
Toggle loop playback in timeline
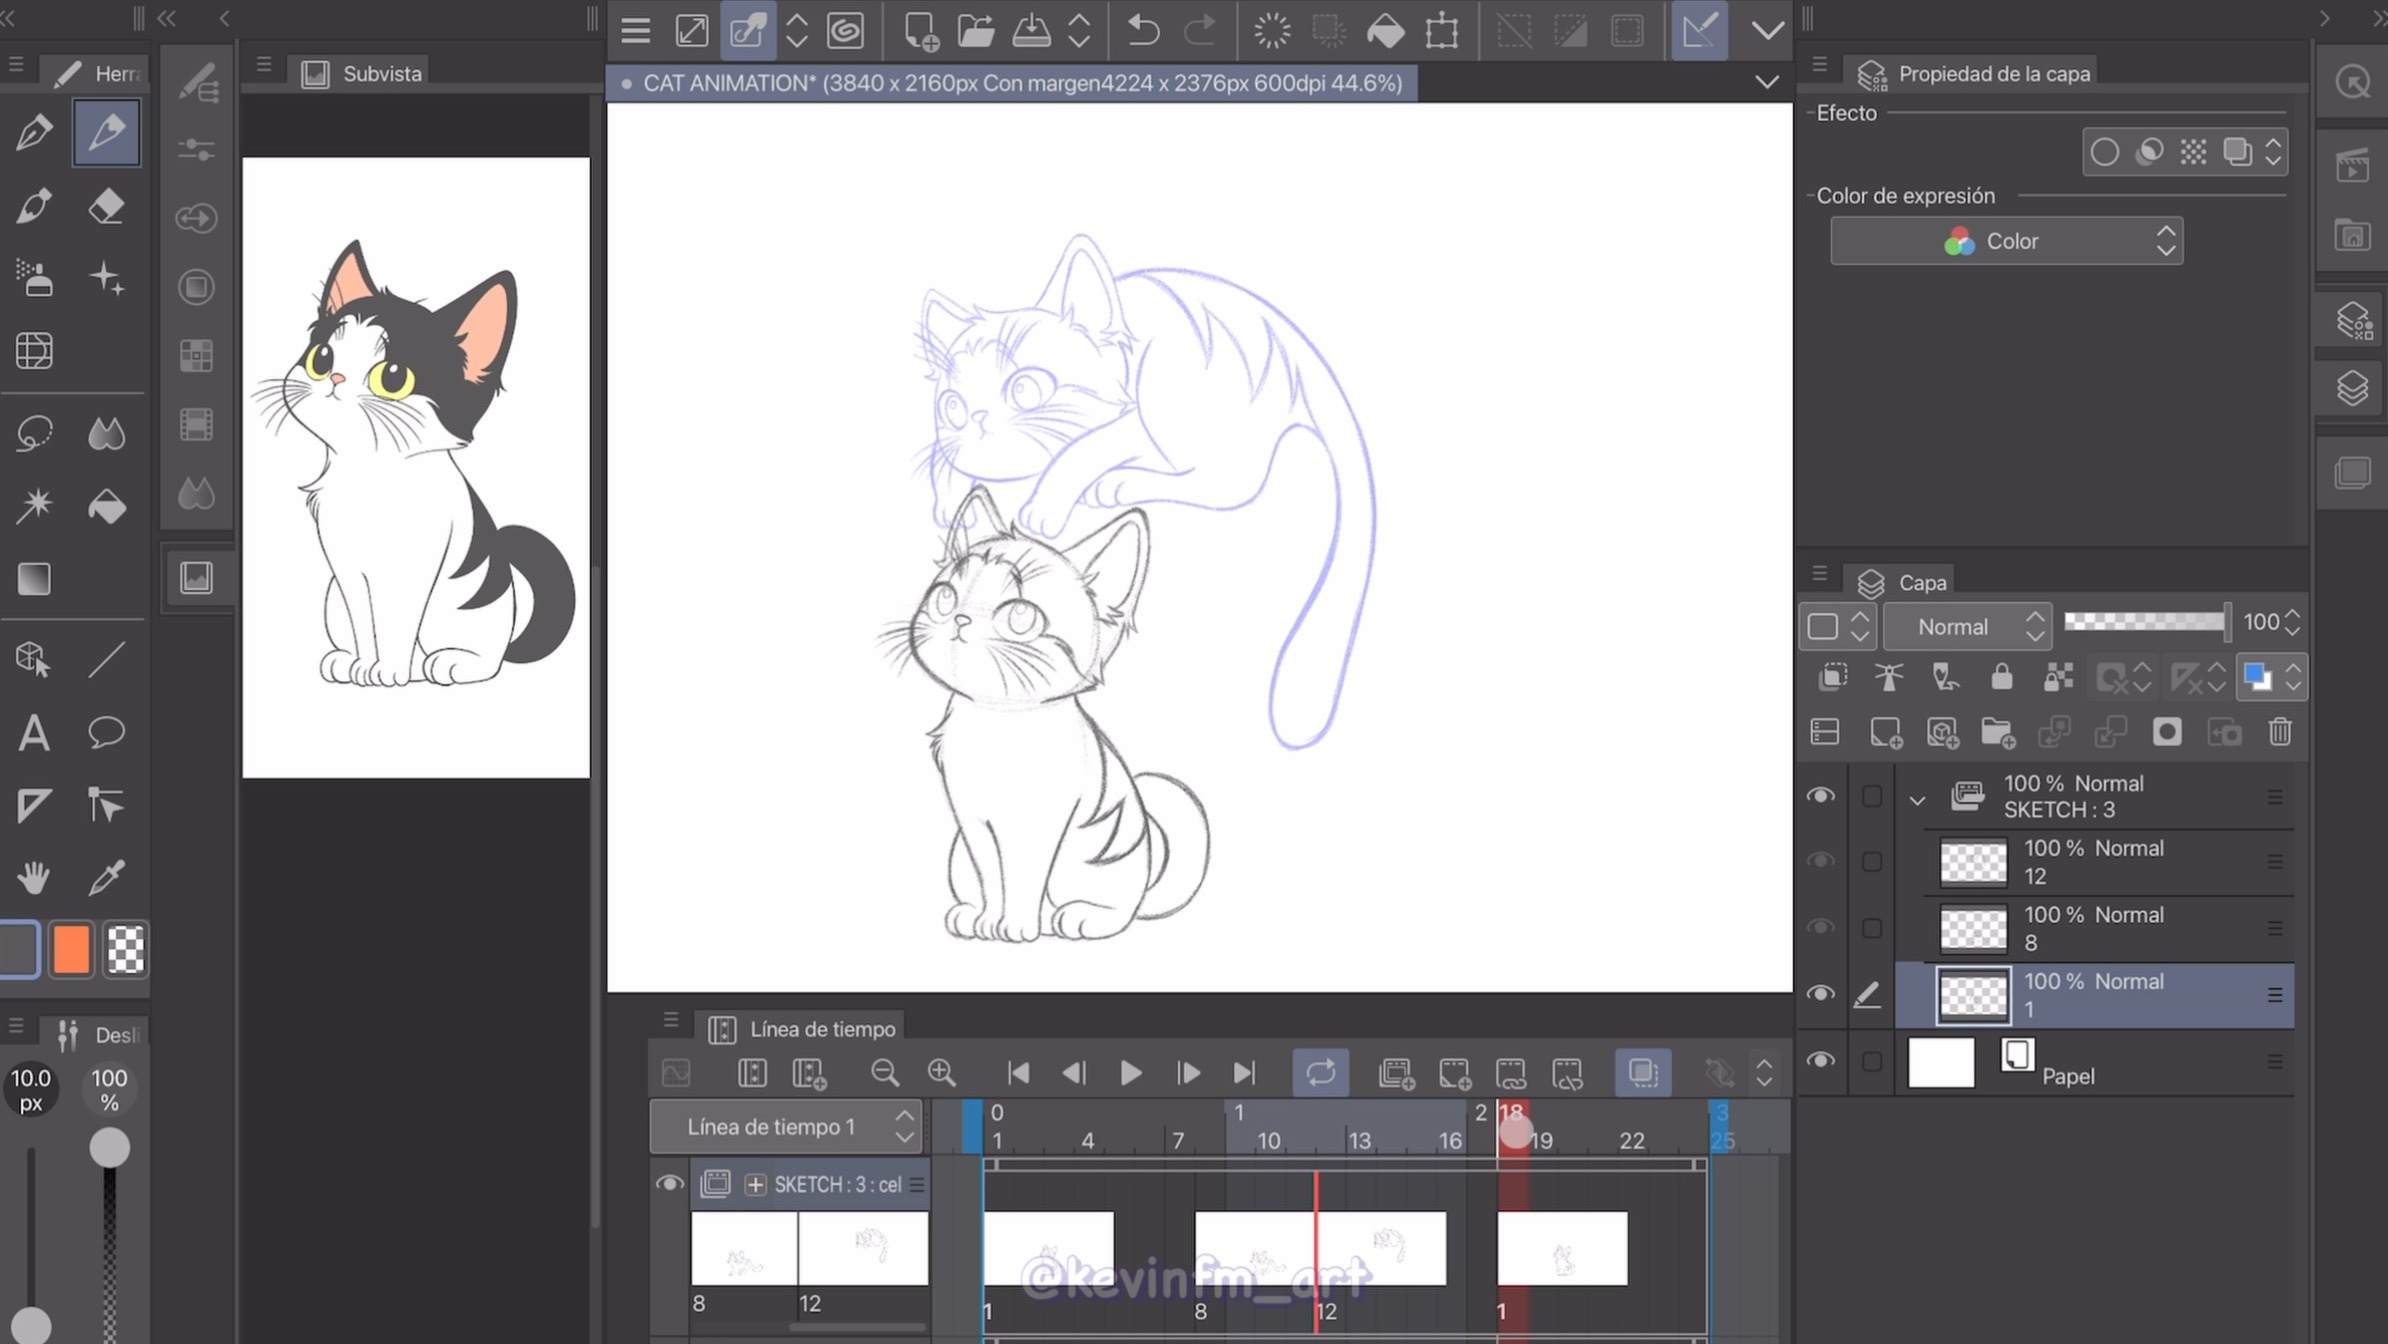1320,1073
